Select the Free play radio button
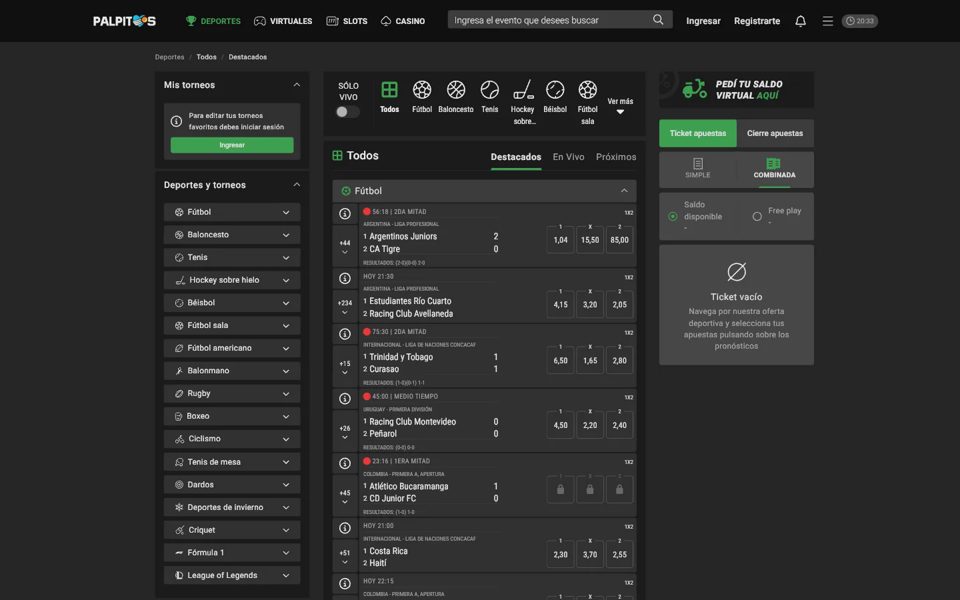The height and width of the screenshot is (600, 960). (x=757, y=216)
